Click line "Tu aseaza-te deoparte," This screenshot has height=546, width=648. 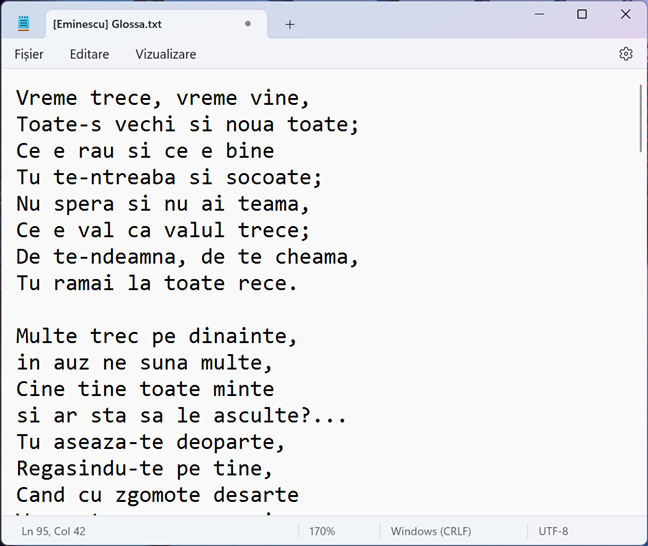pos(150,442)
